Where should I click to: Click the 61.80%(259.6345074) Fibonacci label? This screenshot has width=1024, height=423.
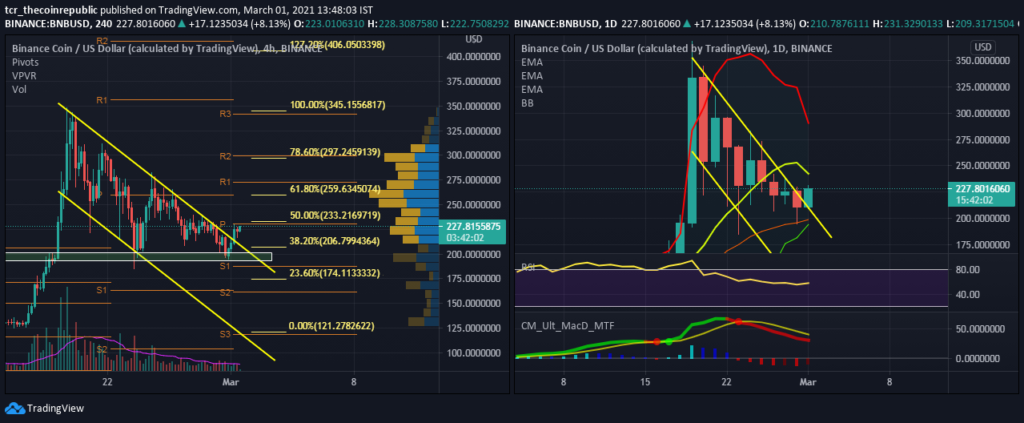coord(335,189)
